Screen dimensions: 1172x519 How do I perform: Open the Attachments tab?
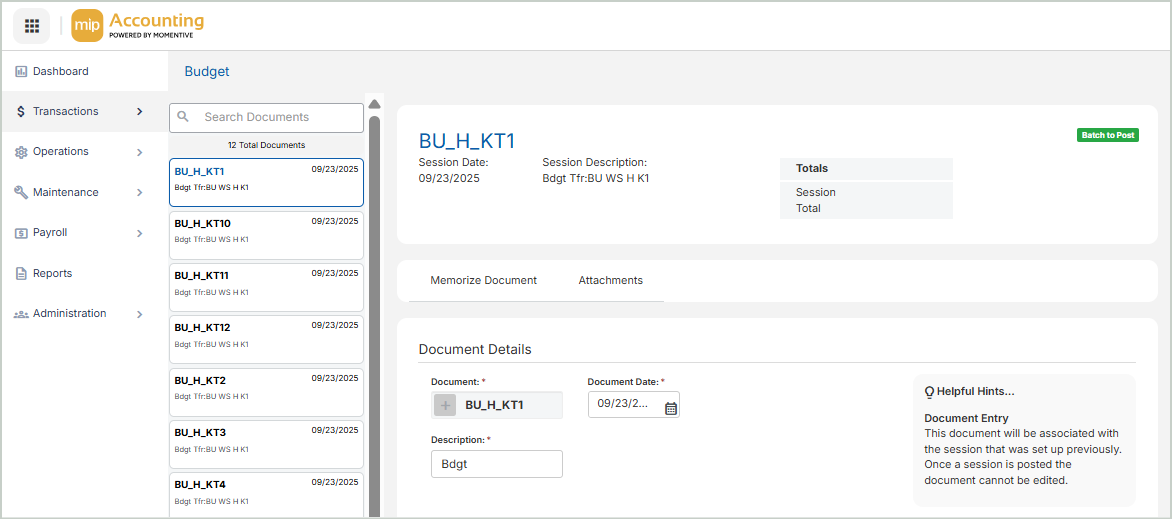(x=610, y=281)
